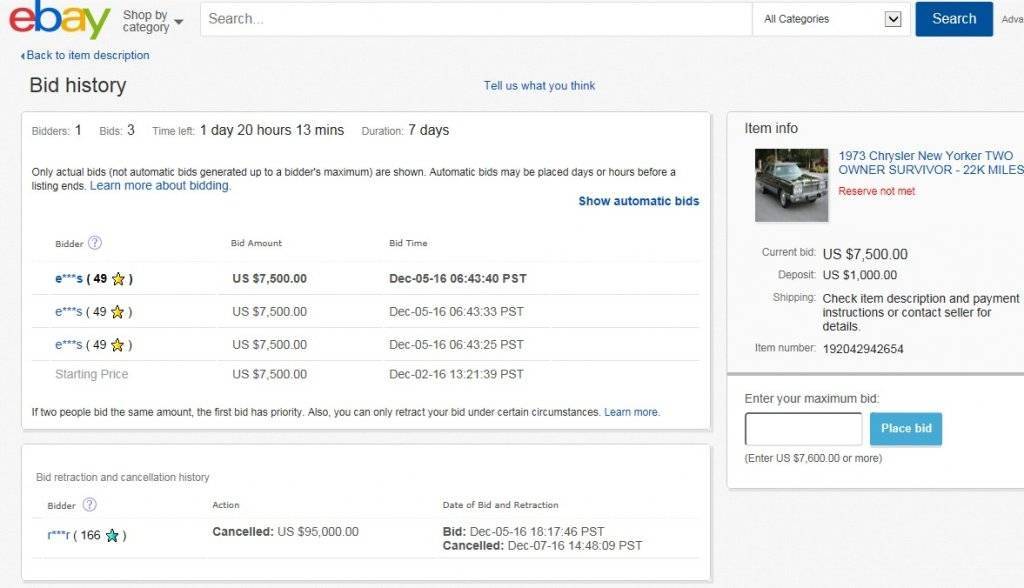Open bidder r***r profile link

point(60,536)
